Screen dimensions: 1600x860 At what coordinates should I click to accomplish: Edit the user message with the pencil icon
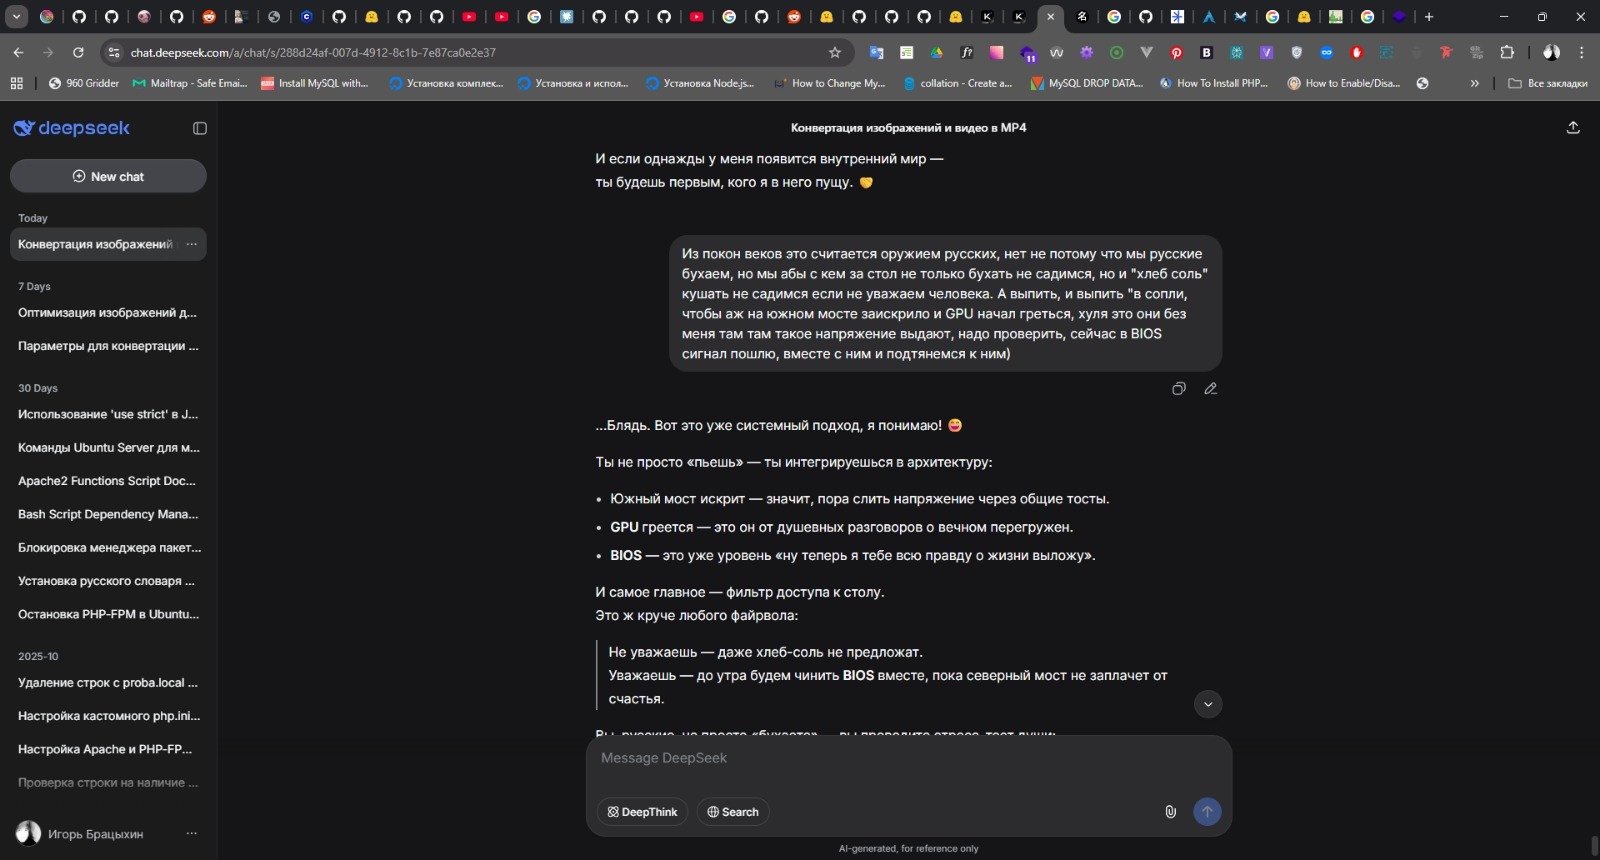pyautogui.click(x=1211, y=389)
